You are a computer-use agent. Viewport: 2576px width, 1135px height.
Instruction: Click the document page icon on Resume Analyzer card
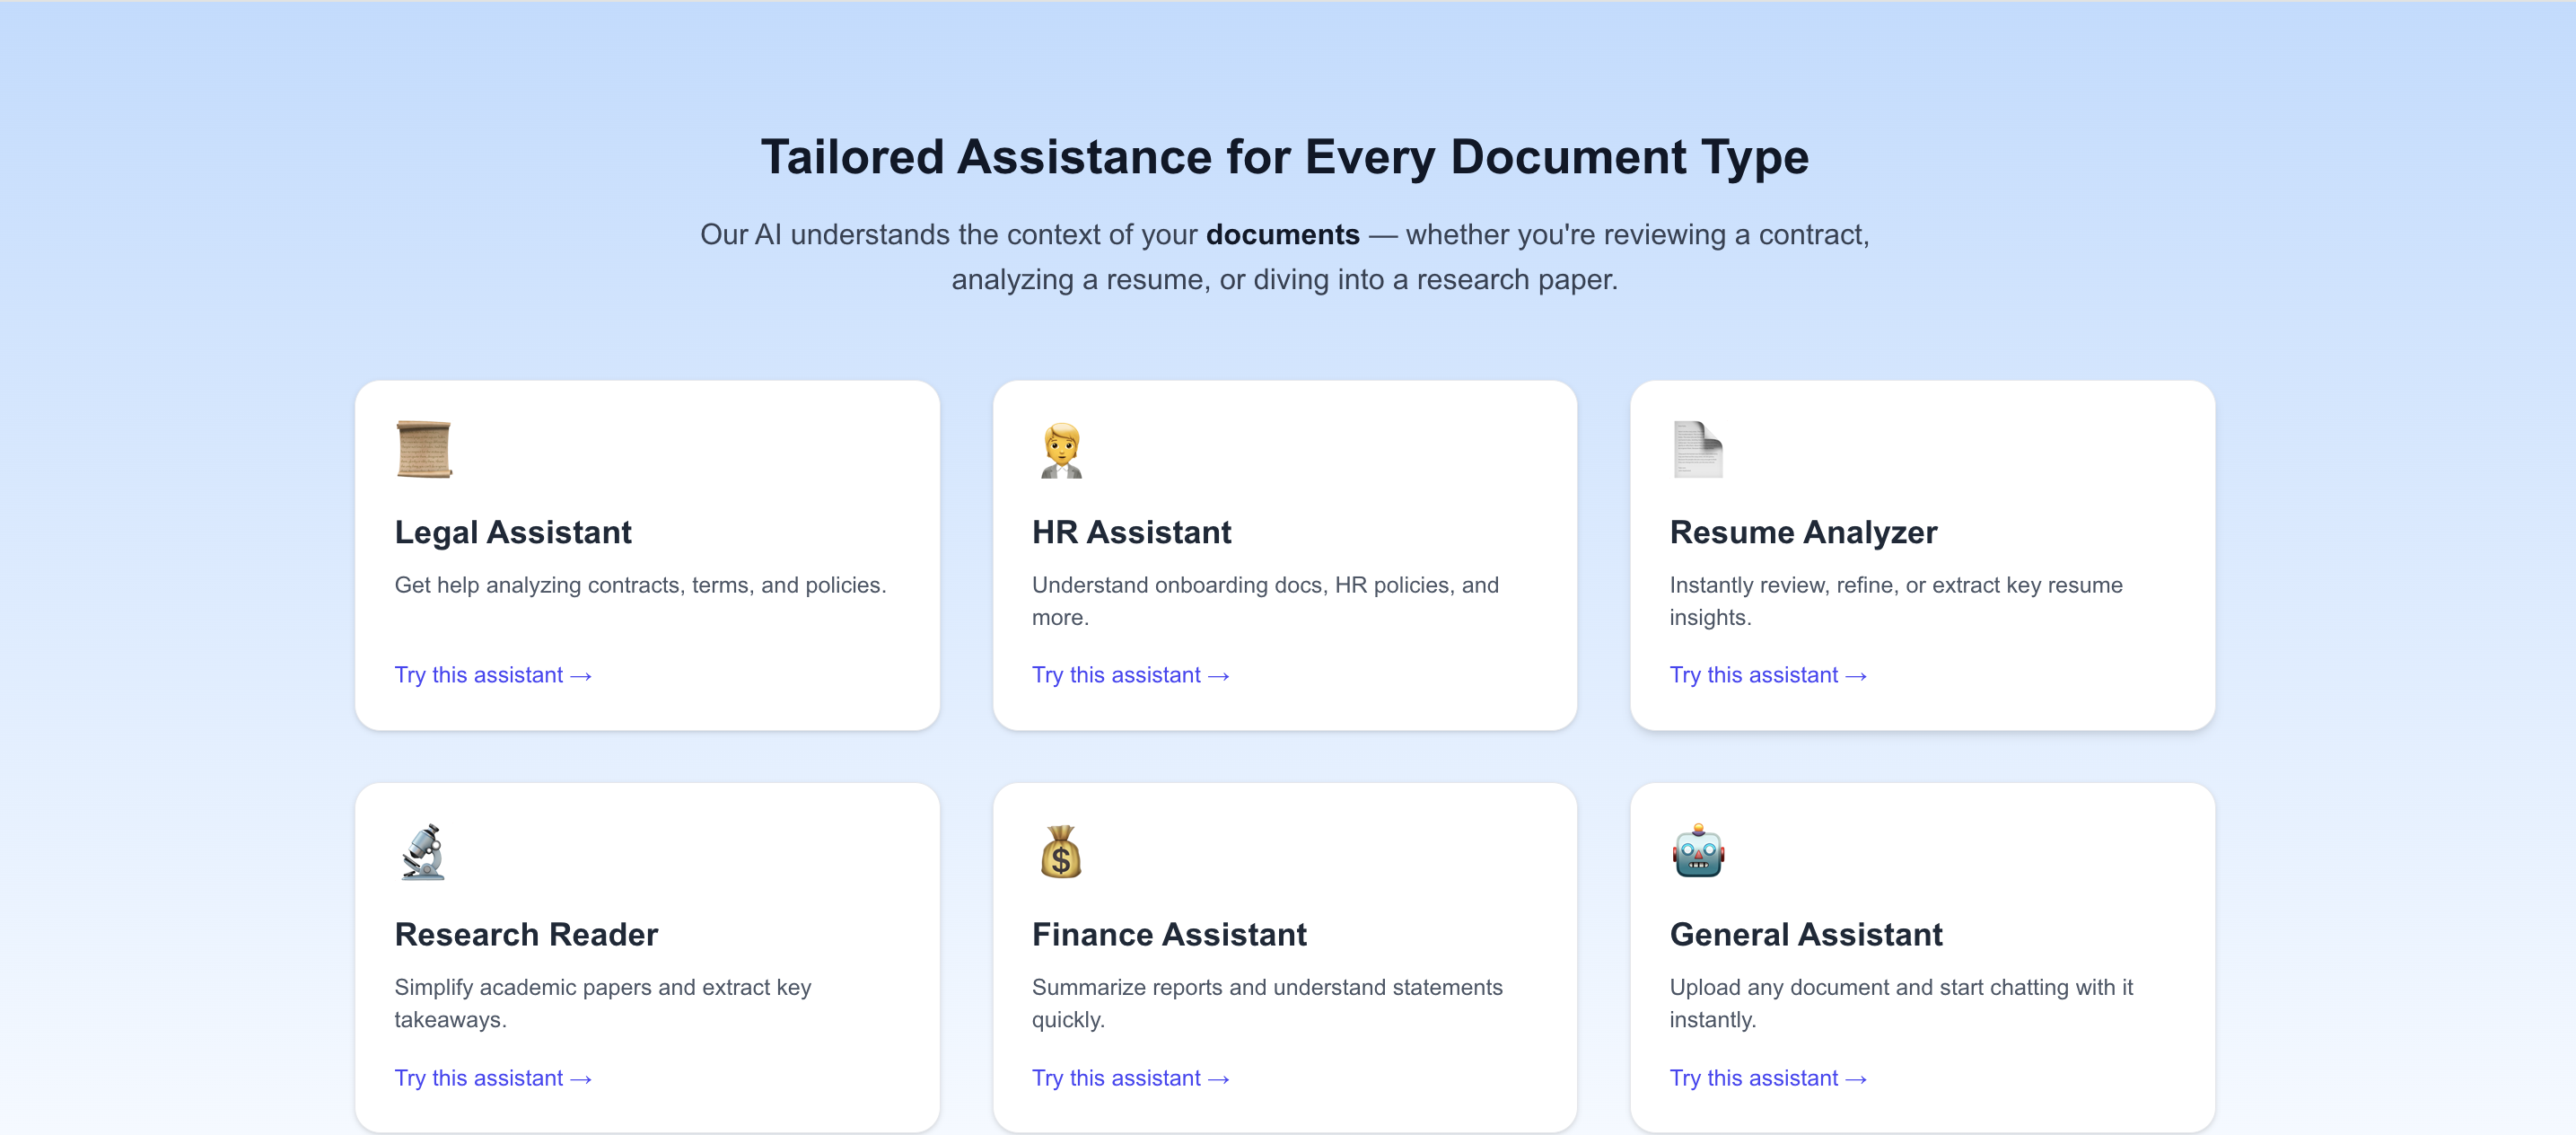1698,450
